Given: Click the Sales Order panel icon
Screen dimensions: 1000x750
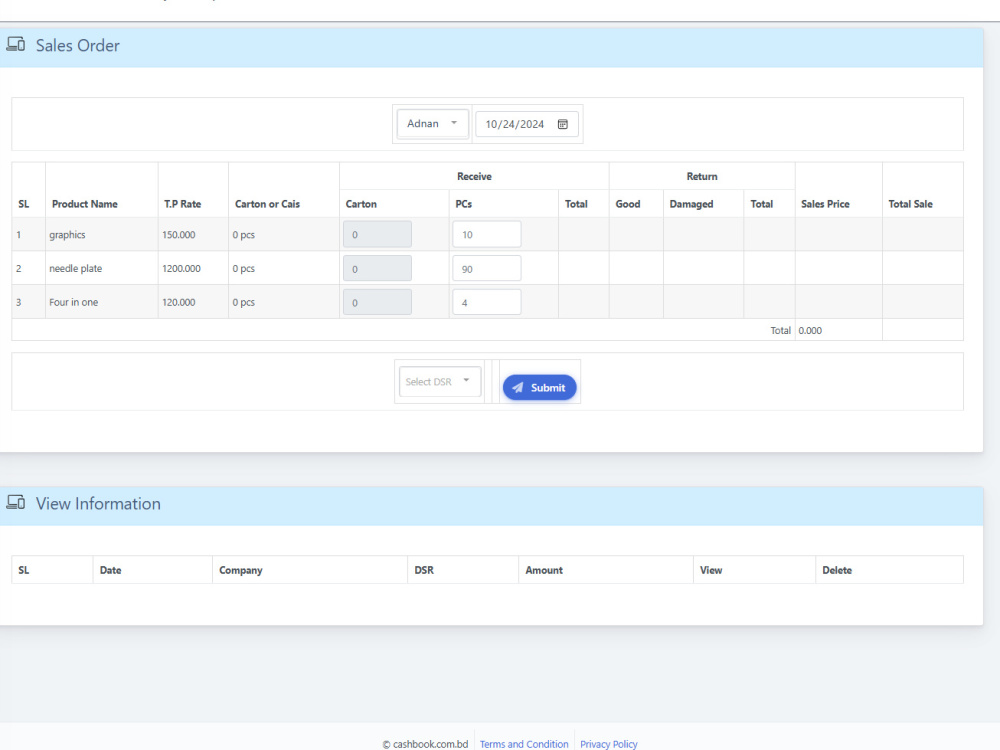Looking at the screenshot, I should pyautogui.click(x=15, y=45).
